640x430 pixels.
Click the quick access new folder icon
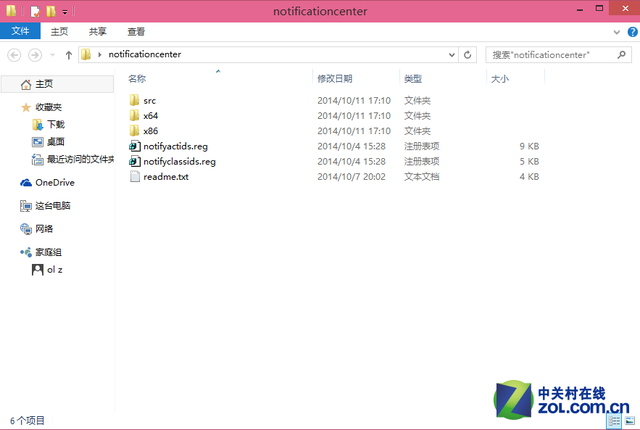coord(51,11)
